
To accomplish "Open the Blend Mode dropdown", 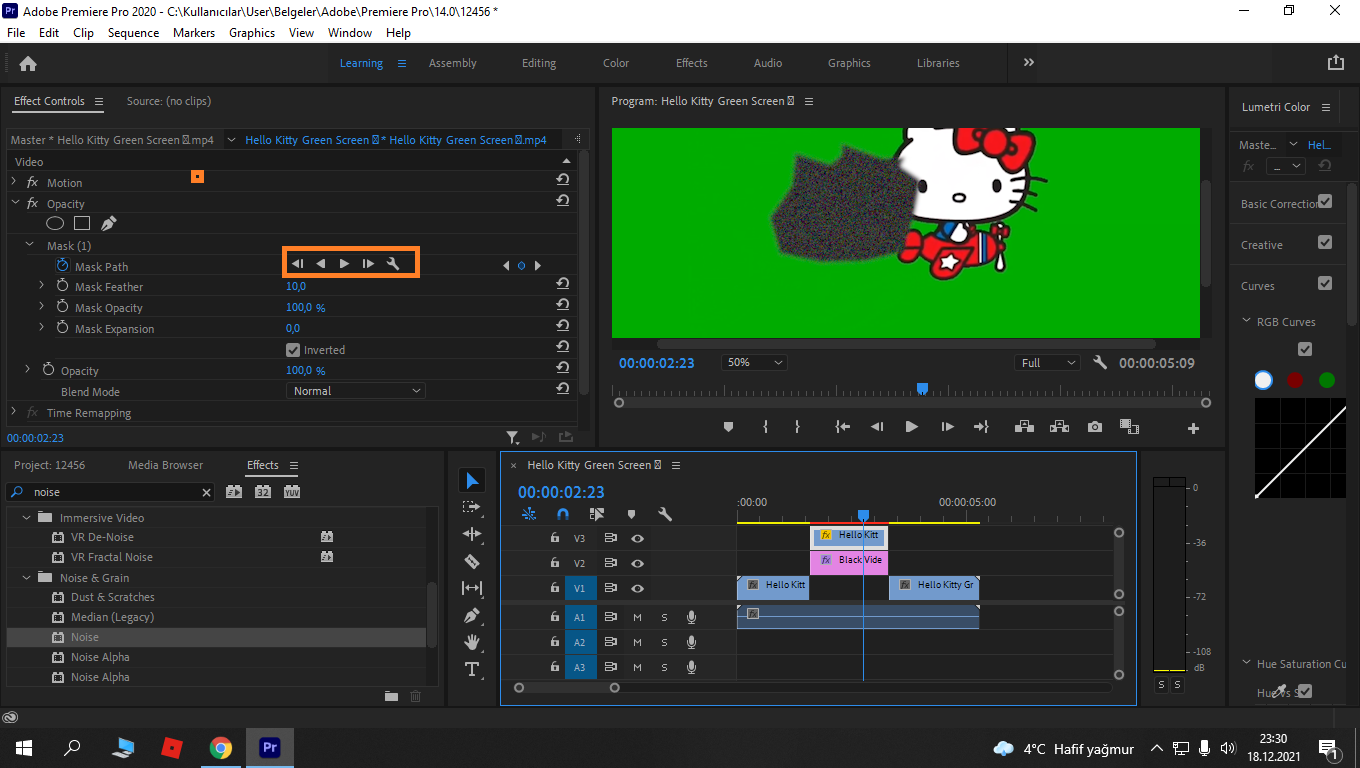I will [x=355, y=391].
